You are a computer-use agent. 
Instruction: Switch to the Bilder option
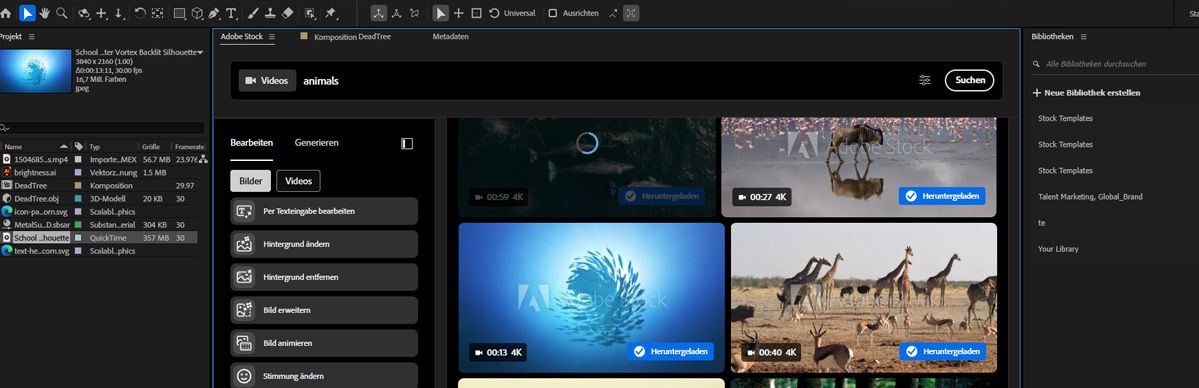click(251, 181)
